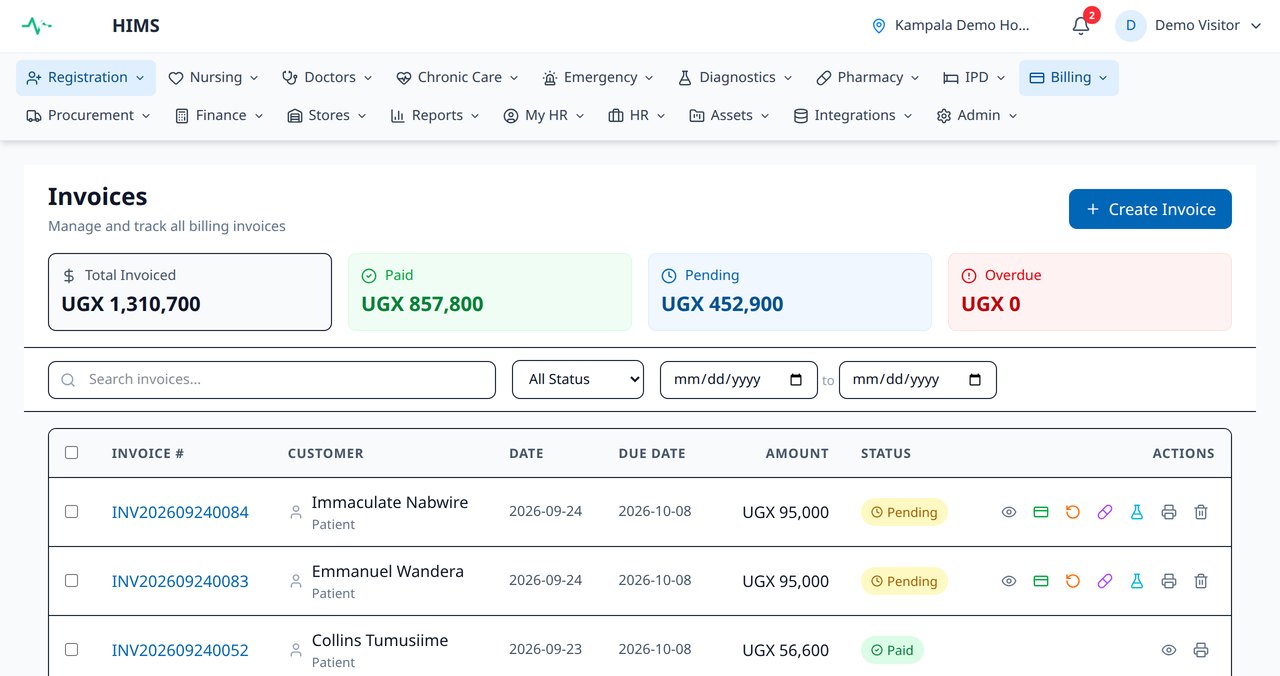
Task: Click the start date filter field
Action: coord(739,380)
